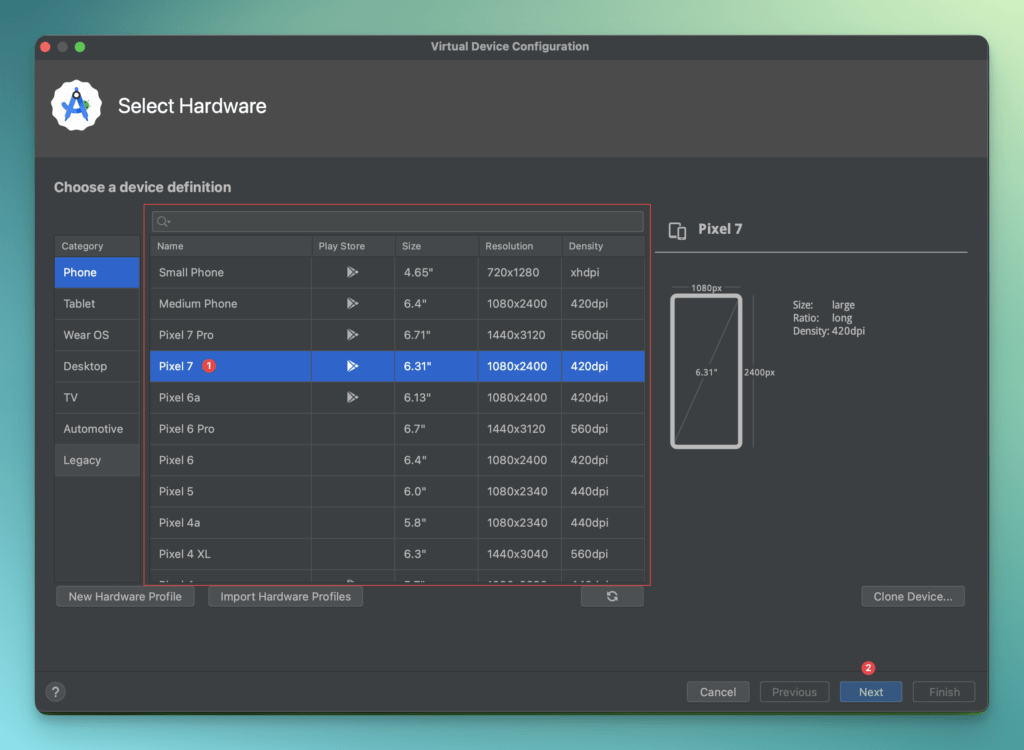Click the 6.71" size cell
1024x750 pixels.
[437, 335]
